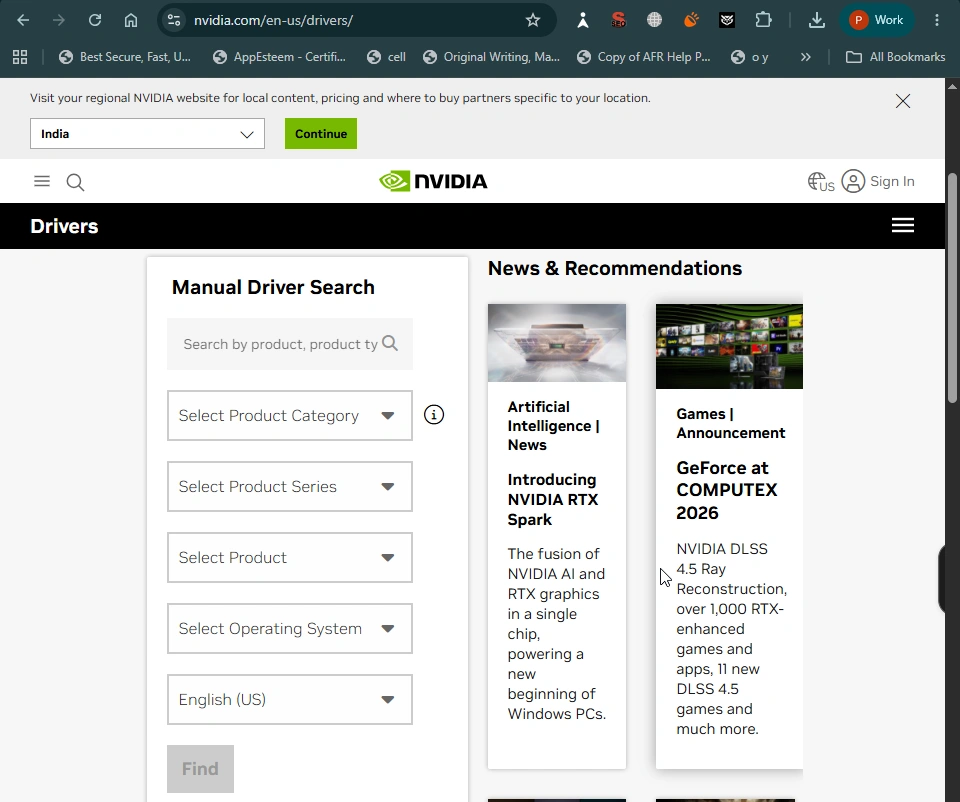The height and width of the screenshot is (802, 960).
Task: Open the bird-logo extension icon
Action: click(727, 20)
